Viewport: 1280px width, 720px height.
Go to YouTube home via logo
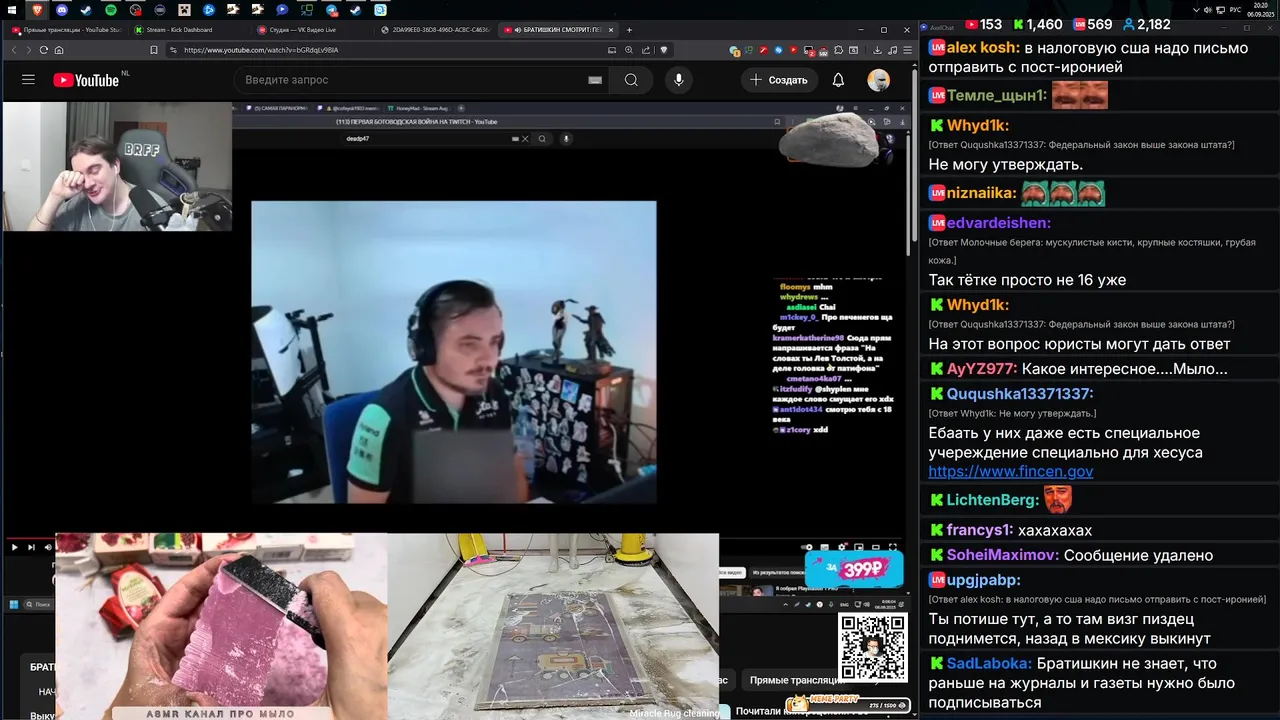pos(88,80)
